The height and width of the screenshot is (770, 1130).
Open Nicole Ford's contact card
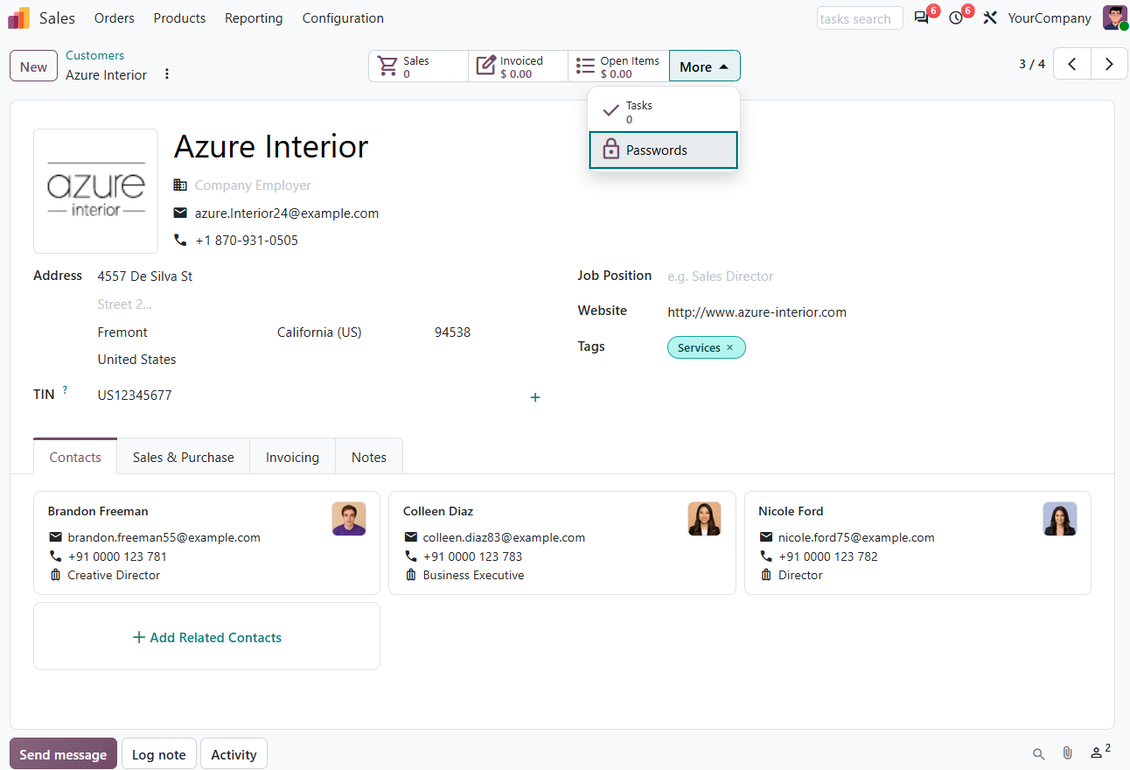click(x=917, y=543)
